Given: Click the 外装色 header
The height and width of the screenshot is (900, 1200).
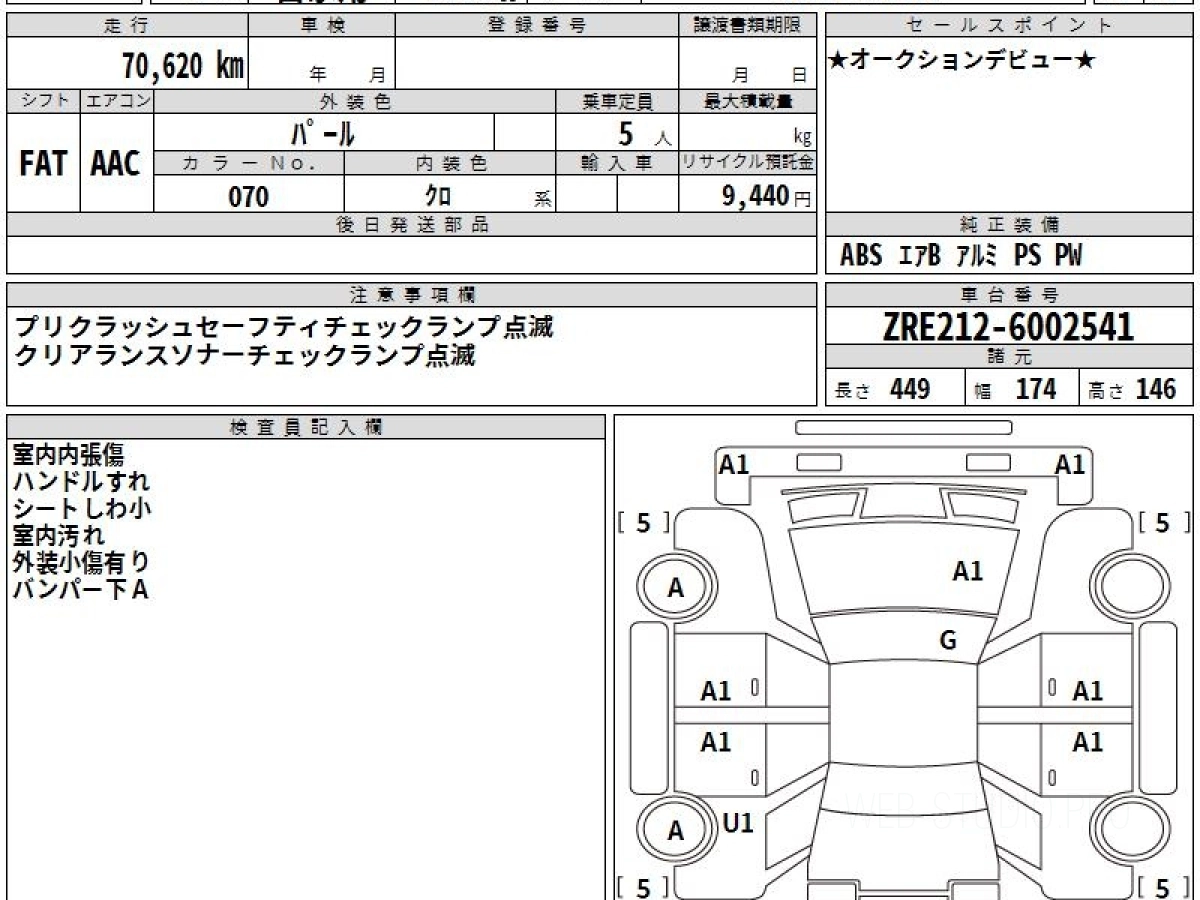Looking at the screenshot, I should [355, 101].
